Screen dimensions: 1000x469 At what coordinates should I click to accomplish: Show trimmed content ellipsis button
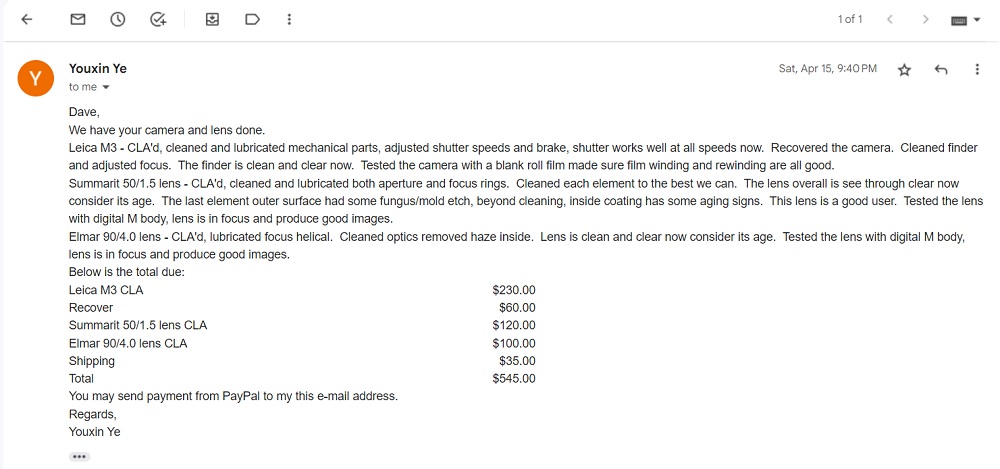(80, 456)
